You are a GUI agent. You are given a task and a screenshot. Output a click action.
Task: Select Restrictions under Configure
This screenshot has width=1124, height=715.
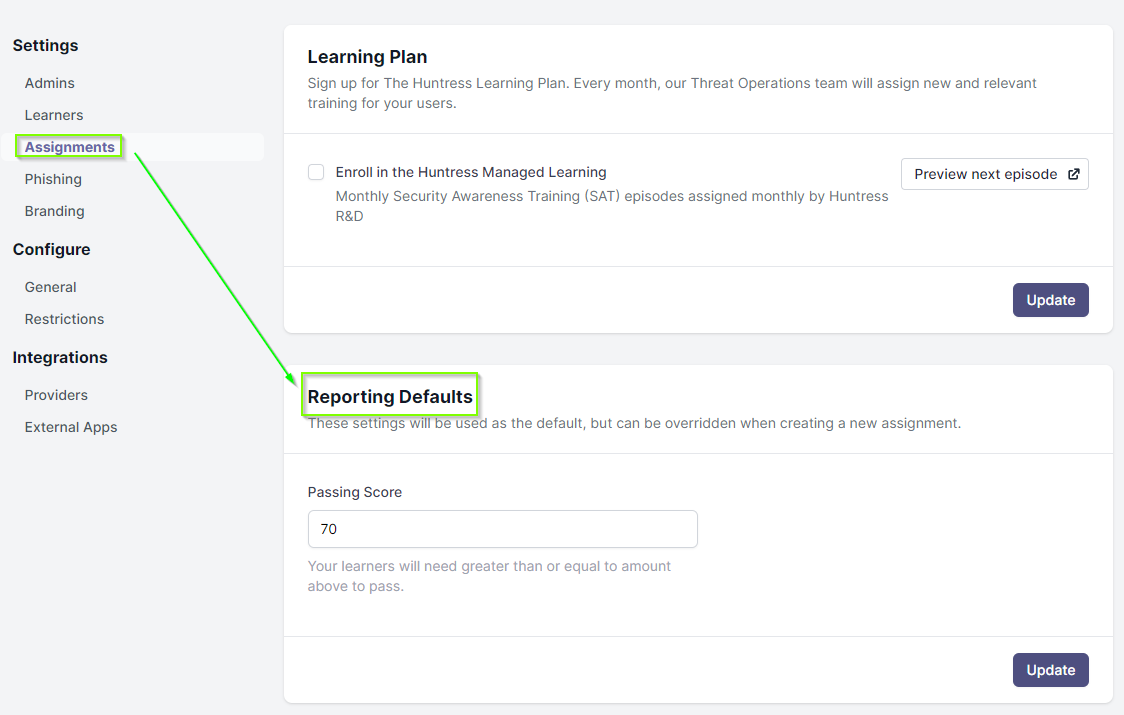[x=65, y=319]
